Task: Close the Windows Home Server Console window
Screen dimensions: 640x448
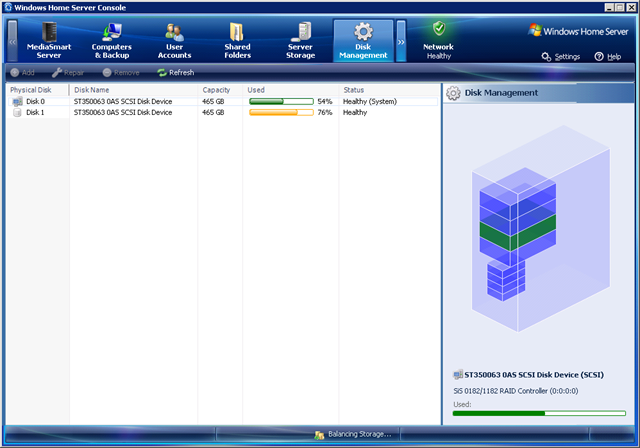Action: (x=631, y=7)
